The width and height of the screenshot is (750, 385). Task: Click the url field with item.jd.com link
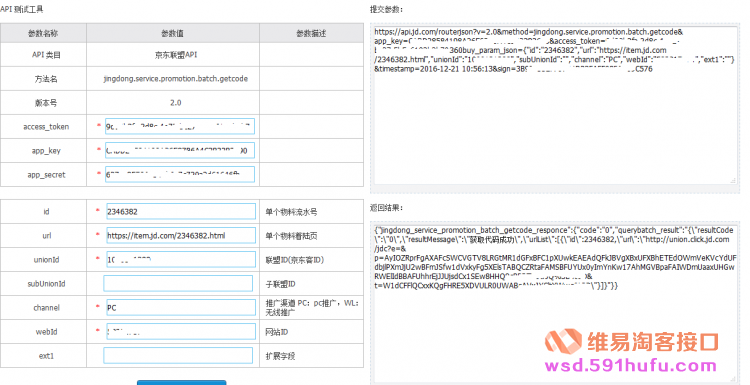click(x=181, y=235)
